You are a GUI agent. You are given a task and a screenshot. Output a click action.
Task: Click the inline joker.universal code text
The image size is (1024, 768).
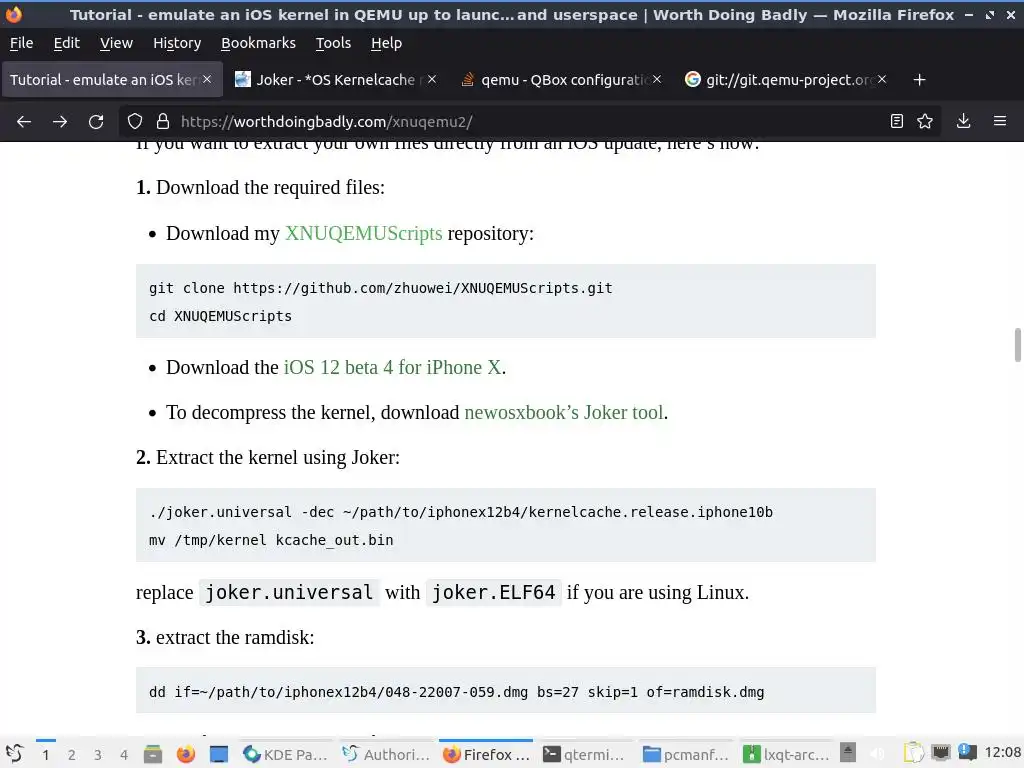click(289, 592)
